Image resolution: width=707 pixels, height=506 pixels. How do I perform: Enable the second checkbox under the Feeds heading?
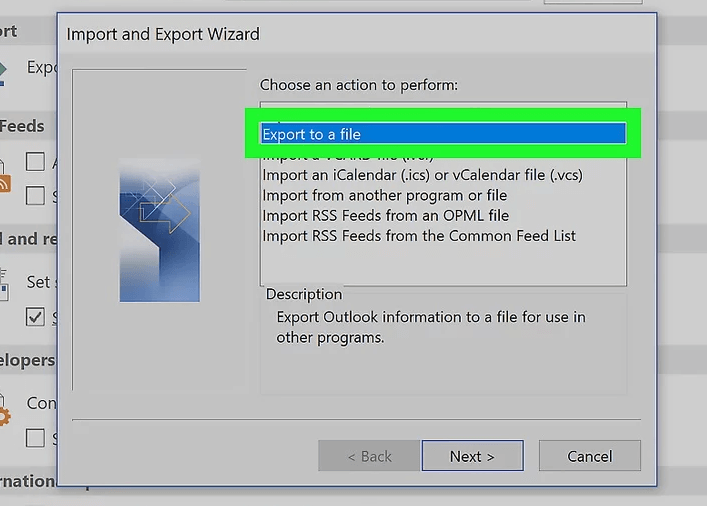pyautogui.click(x=36, y=195)
